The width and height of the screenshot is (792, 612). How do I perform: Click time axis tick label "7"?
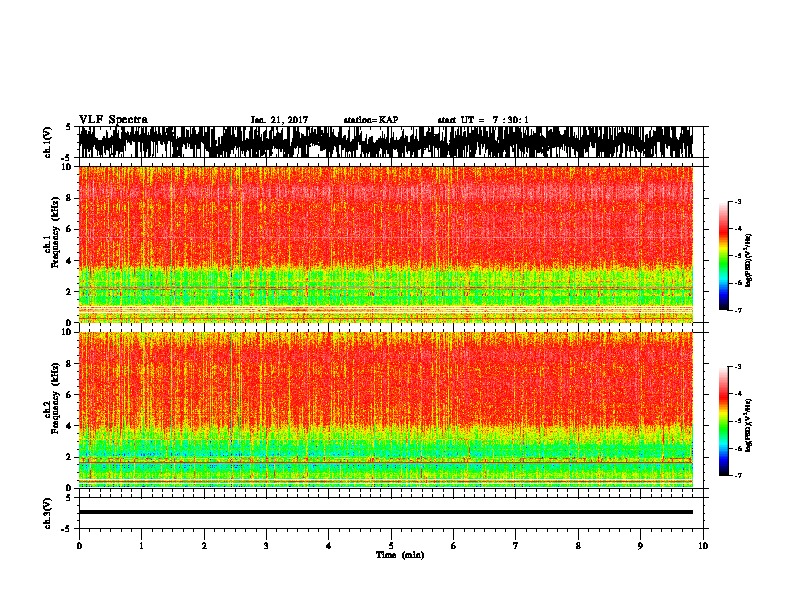tap(516, 546)
